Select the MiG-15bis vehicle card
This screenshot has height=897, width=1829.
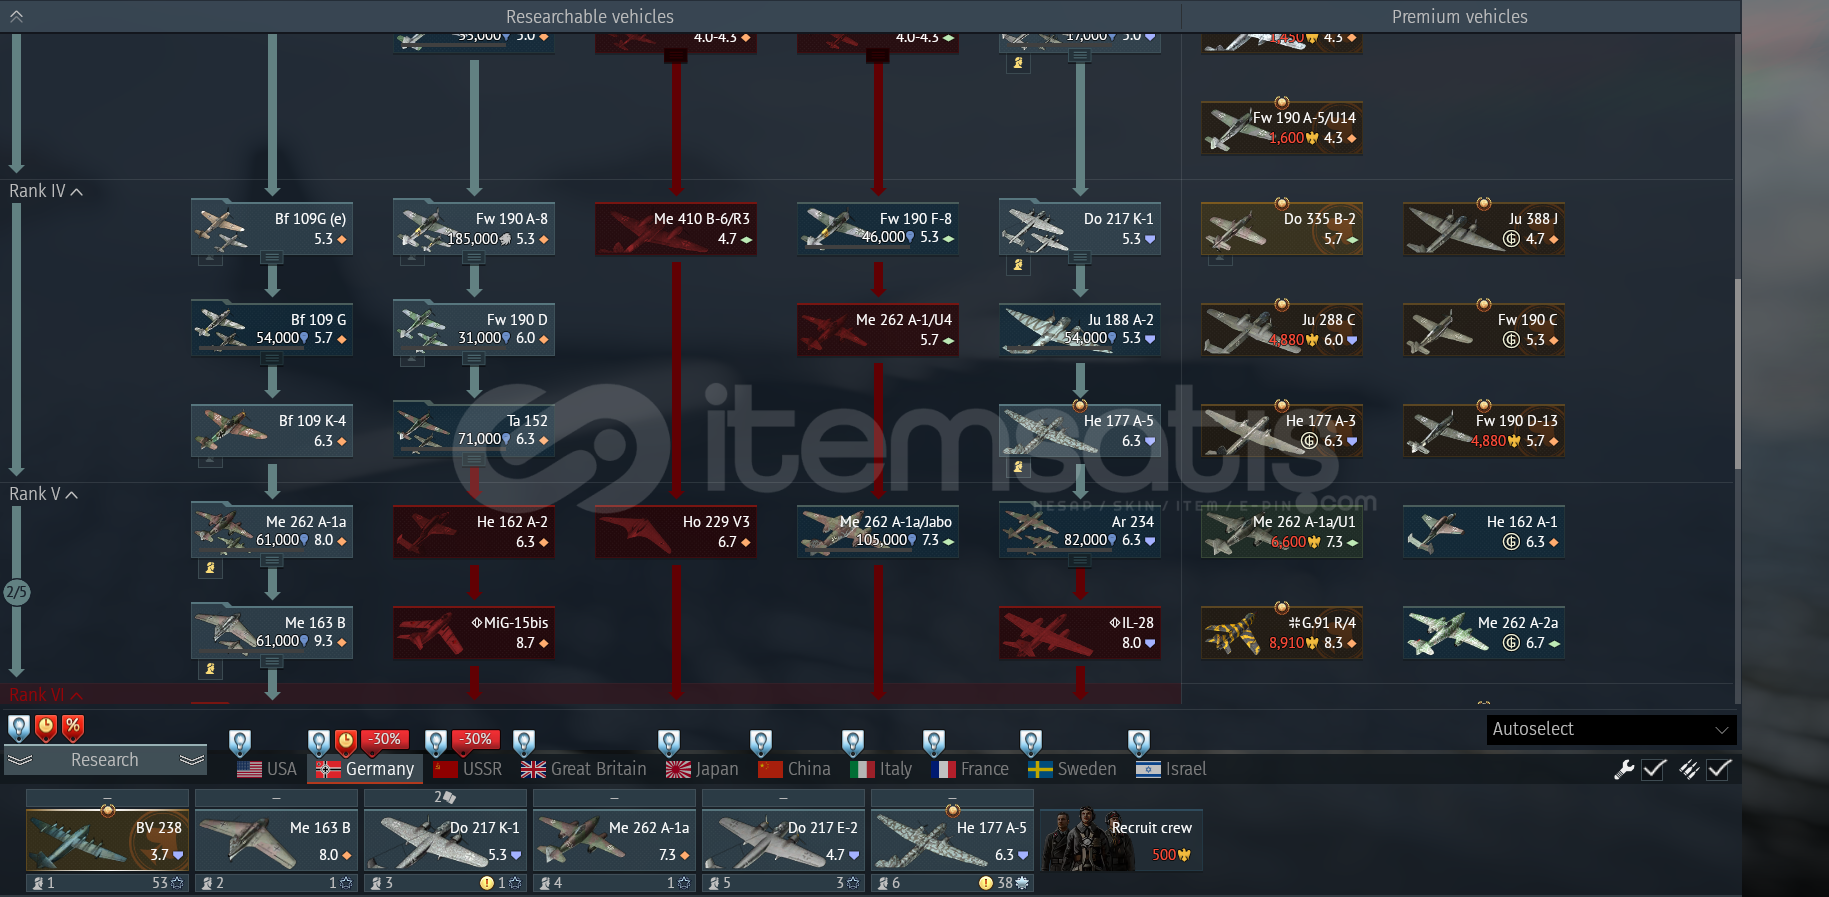(x=474, y=632)
